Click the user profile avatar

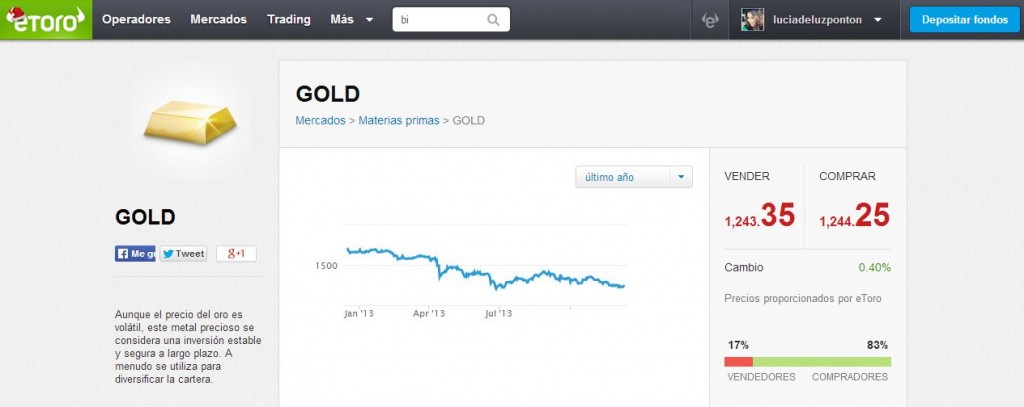coord(752,20)
